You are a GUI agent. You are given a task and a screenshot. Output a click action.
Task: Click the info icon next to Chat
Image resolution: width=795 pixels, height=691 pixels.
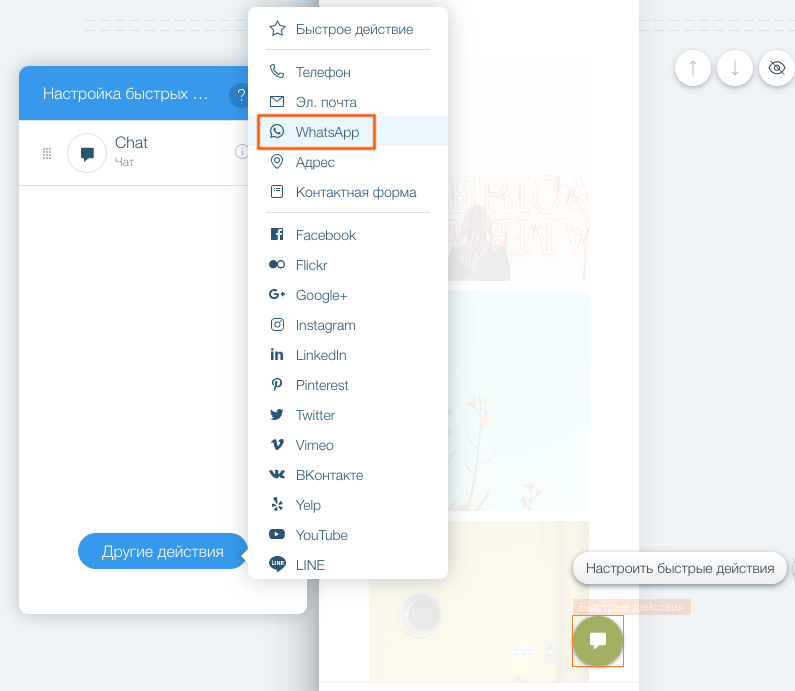(x=241, y=152)
